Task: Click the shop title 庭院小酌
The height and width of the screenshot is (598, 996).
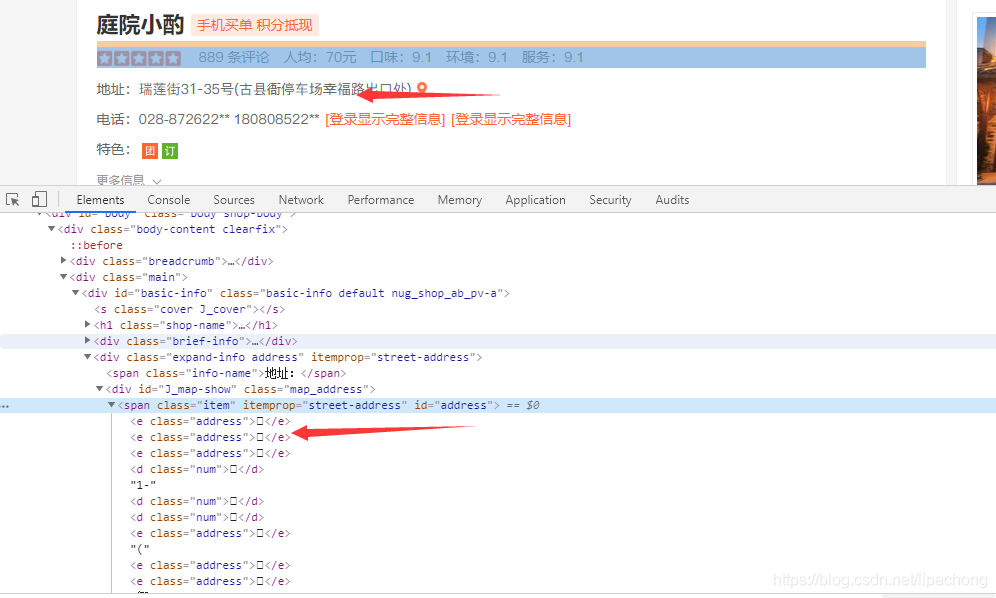Action: pos(140,25)
